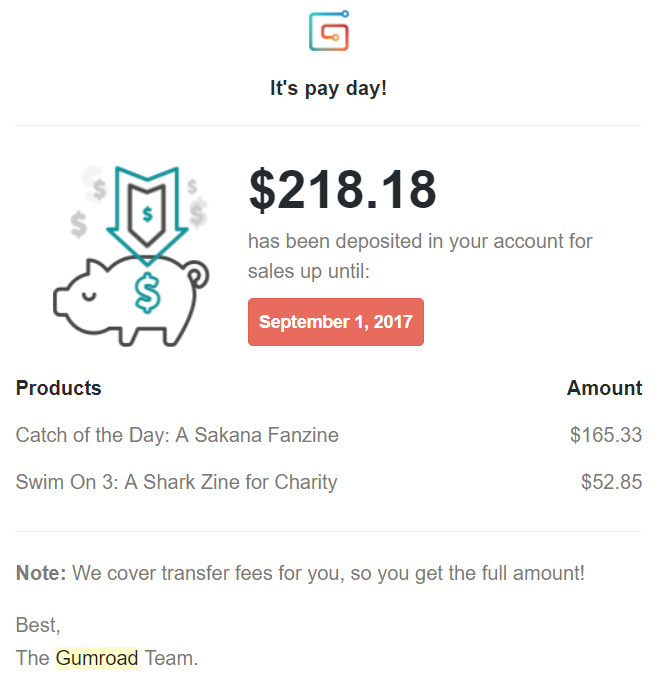Open Swim On 3: A Shark Zine for Charity
This screenshot has width=664, height=681.
pos(176,482)
